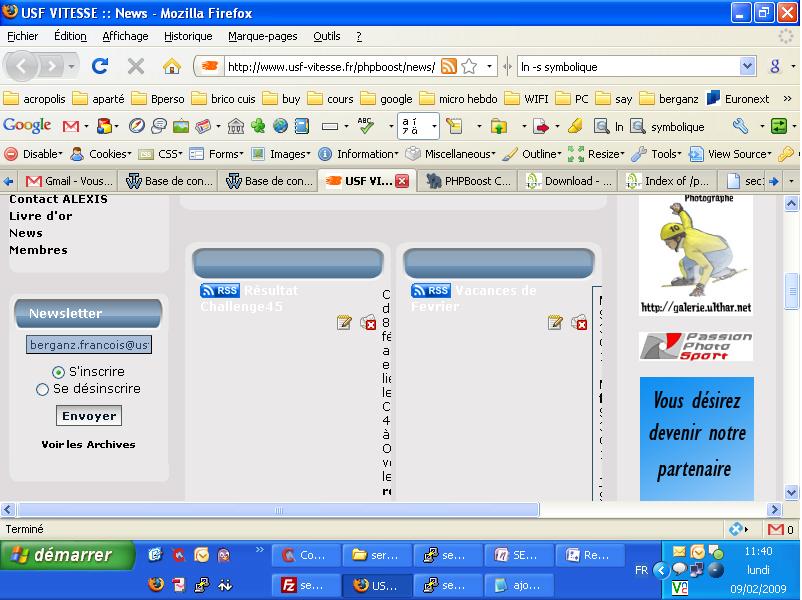Image resolution: width=802 pixels, height=600 pixels.
Task: Select the S'inscrire radio button
Action: (58, 372)
